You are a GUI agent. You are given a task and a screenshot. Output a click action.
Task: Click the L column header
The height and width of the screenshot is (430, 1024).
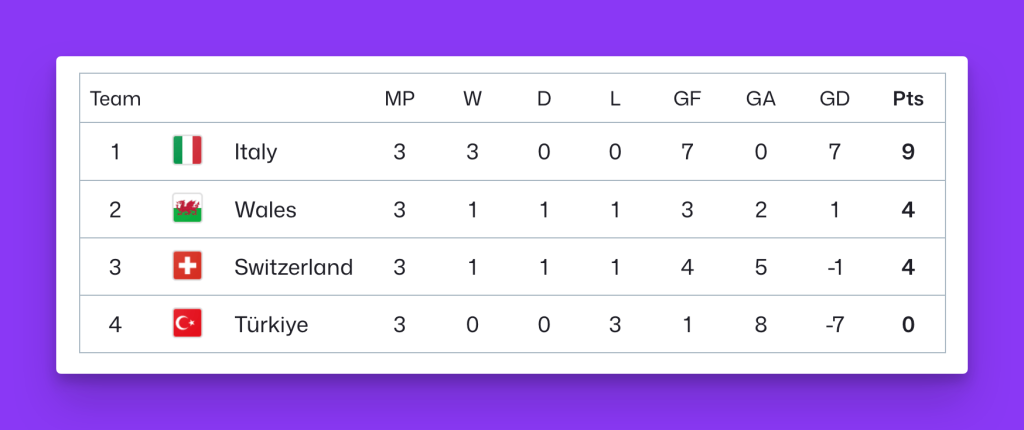click(x=615, y=99)
